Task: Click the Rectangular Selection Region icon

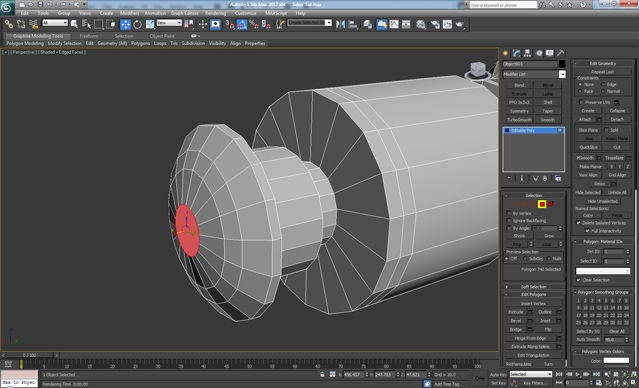Action: click(x=99, y=24)
